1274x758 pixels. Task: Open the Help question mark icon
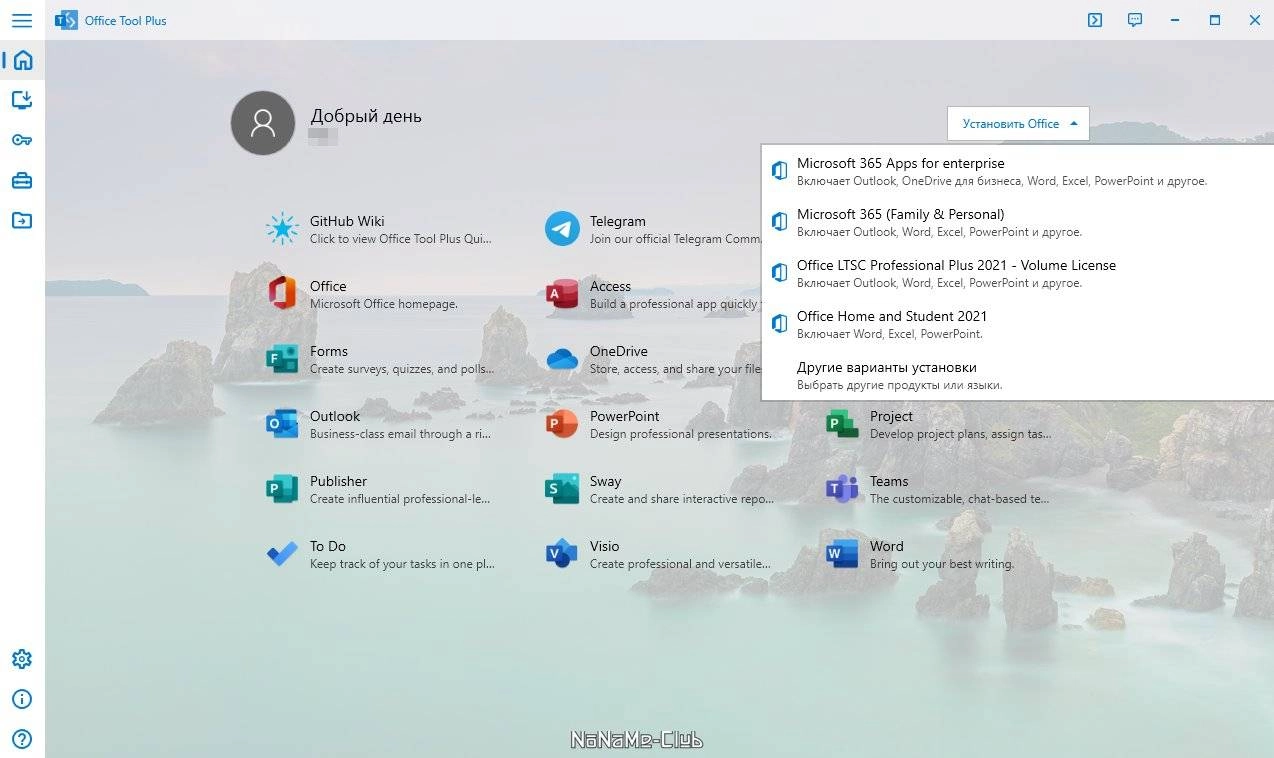tap(22, 739)
